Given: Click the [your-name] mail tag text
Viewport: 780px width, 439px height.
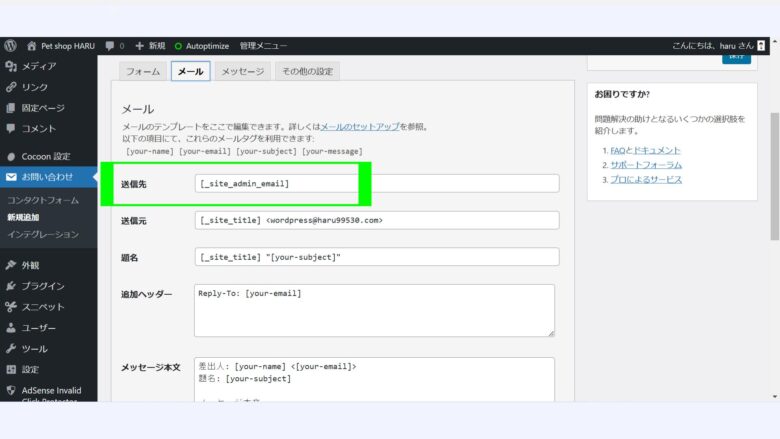Looking at the screenshot, I should point(150,151).
